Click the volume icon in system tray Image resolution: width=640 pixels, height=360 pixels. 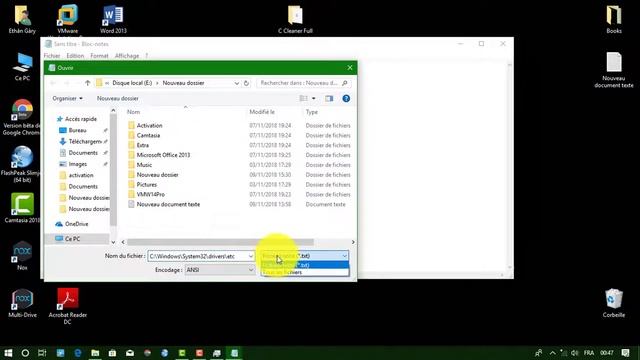[575, 353]
